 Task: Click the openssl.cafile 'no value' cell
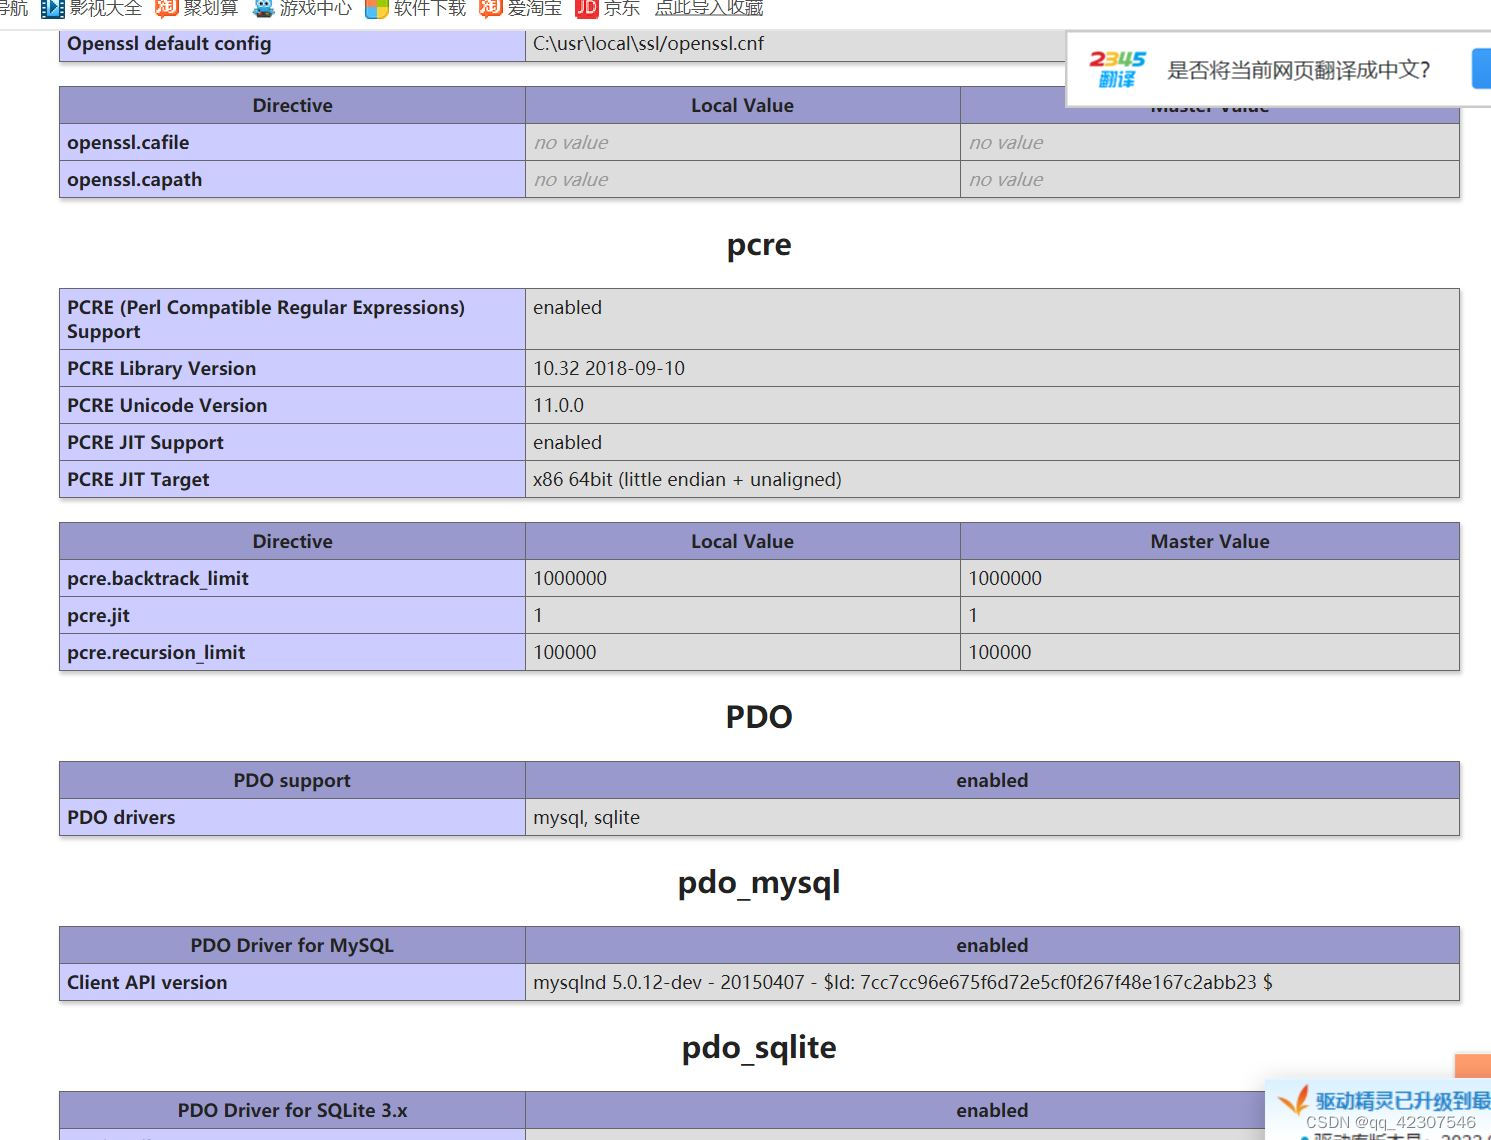741,142
